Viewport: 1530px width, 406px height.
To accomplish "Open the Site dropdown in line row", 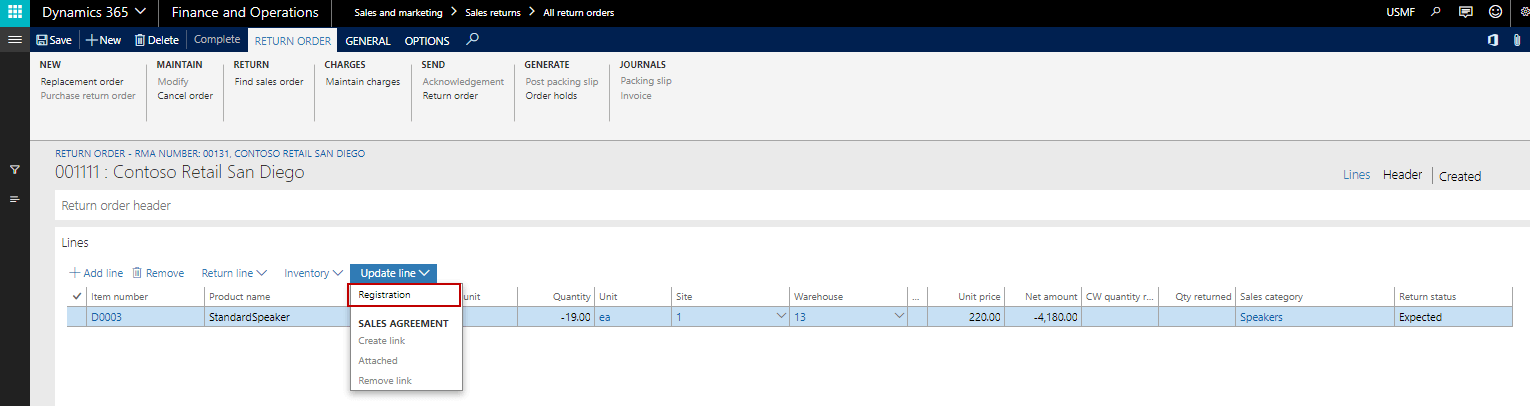I will (x=780, y=317).
